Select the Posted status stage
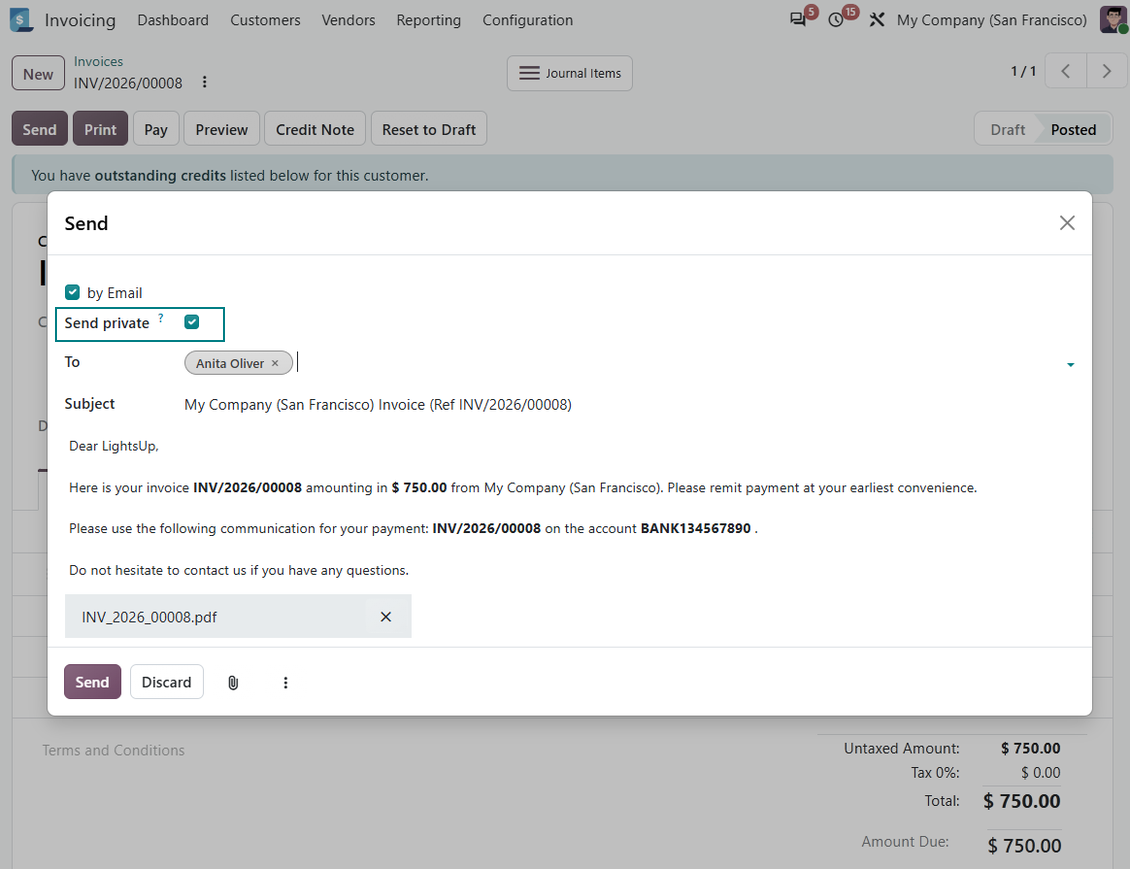Viewport: 1130px width, 869px height. pos(1073,129)
